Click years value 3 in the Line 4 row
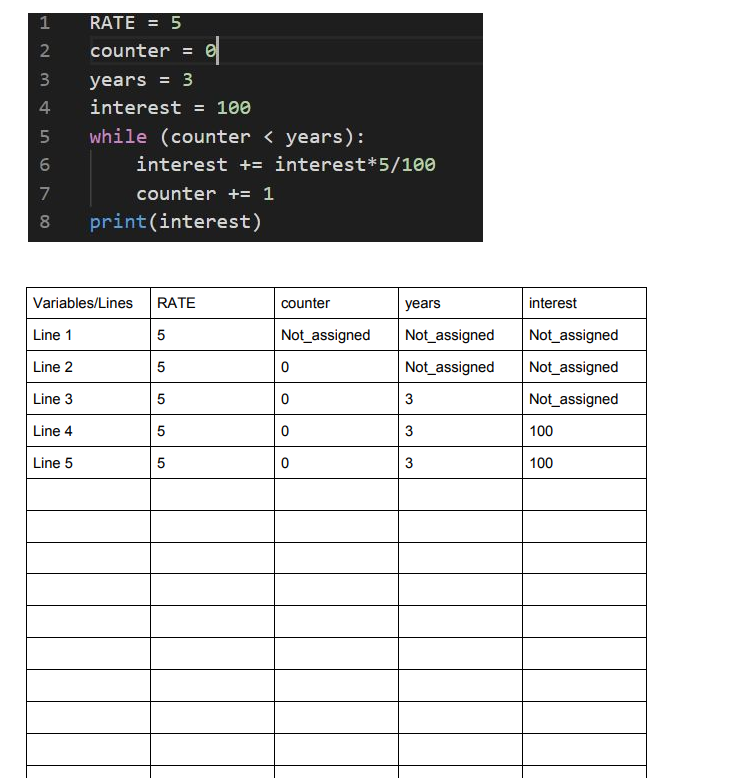This screenshot has height=778, width=733. tap(409, 431)
